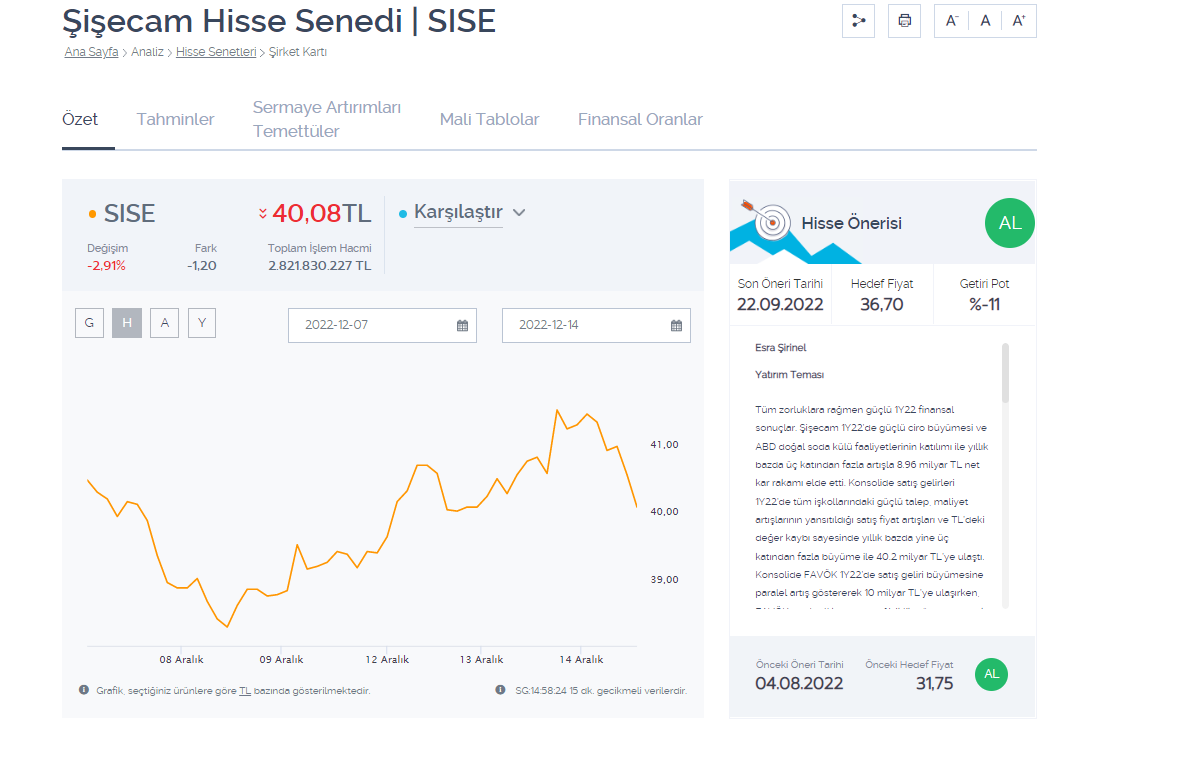Click the Toplam İşlem Hacmi label
Viewport: 1188px width, 760px height.
coord(320,249)
